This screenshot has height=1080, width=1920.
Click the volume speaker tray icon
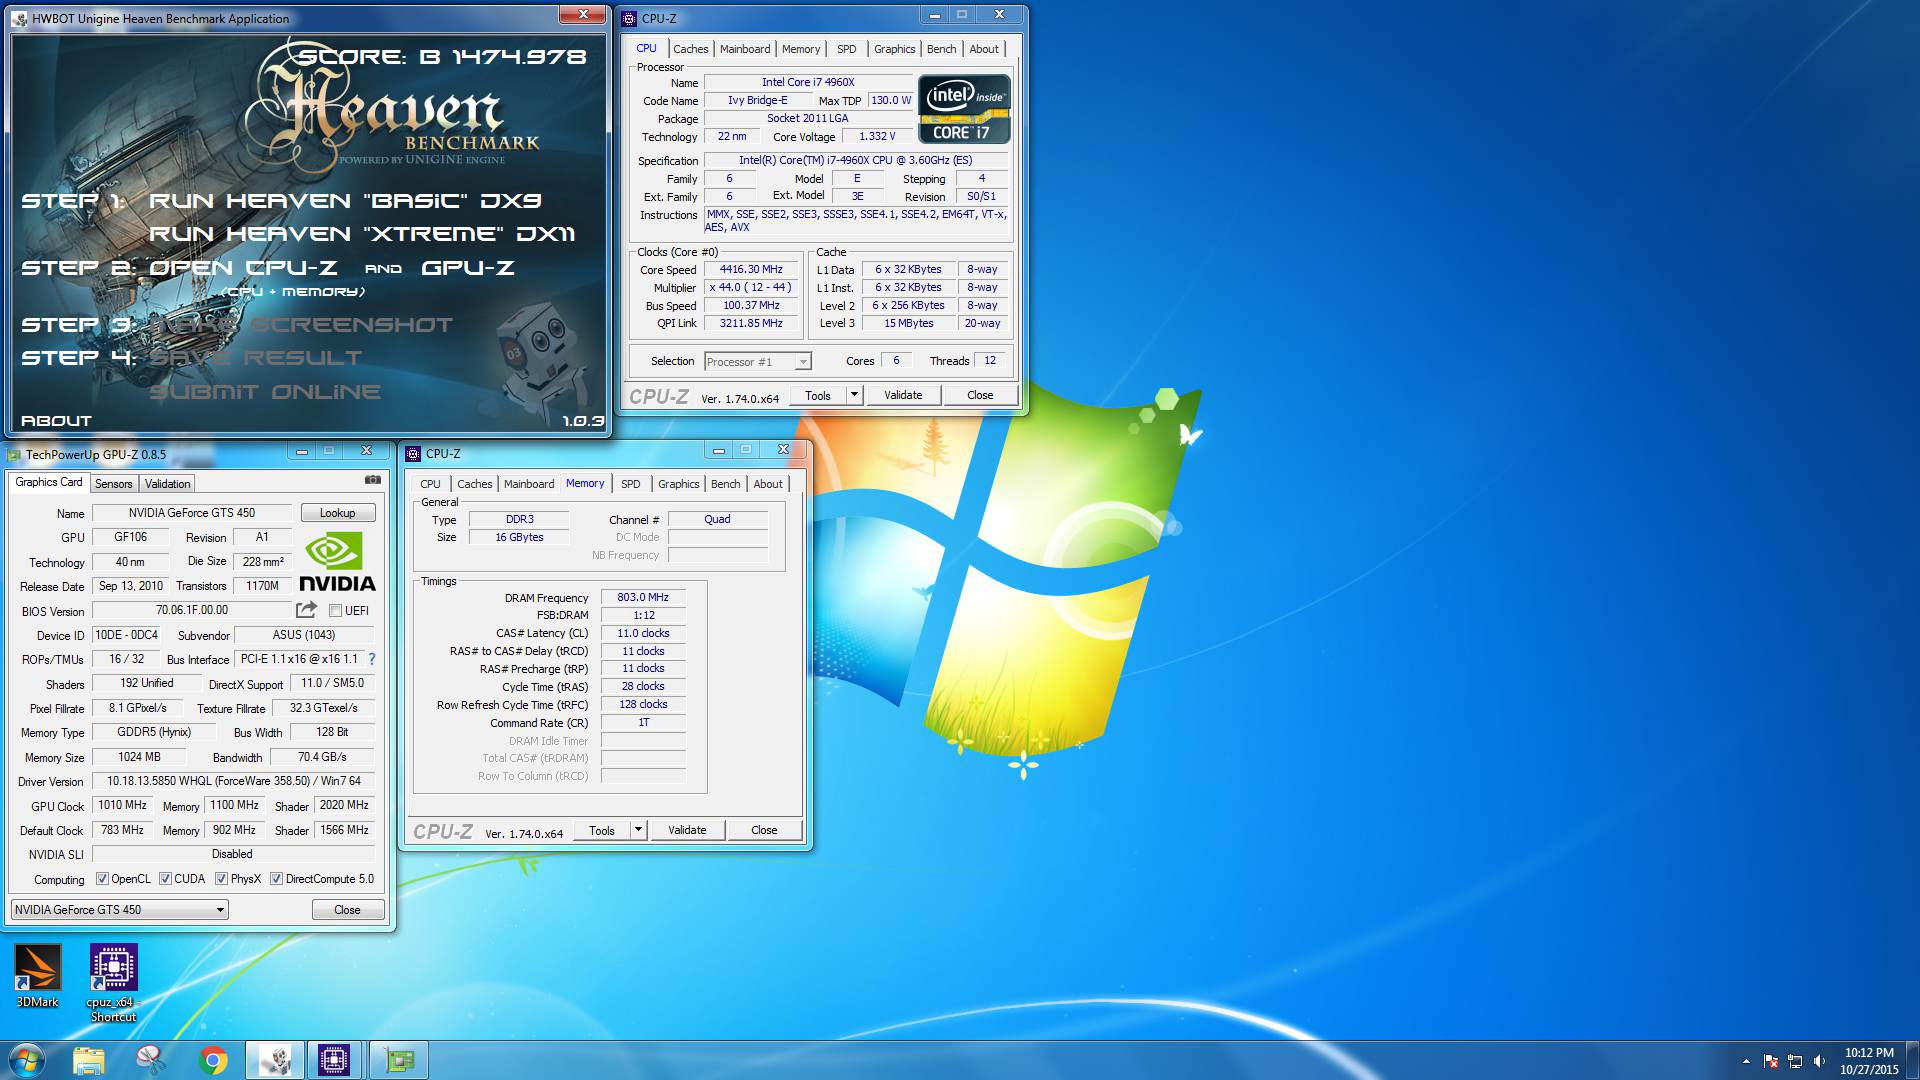(x=1819, y=1061)
